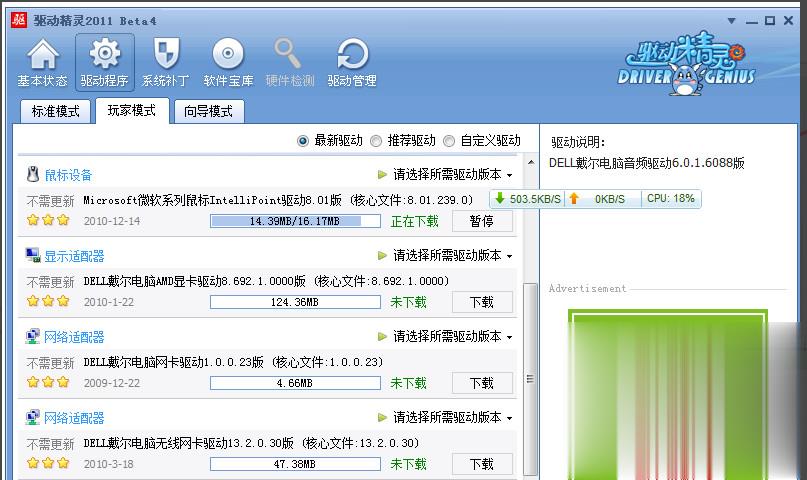The height and width of the screenshot is (480, 807).
Task: Click the 驱动精灵 app logo in title bar
Action: (19, 20)
